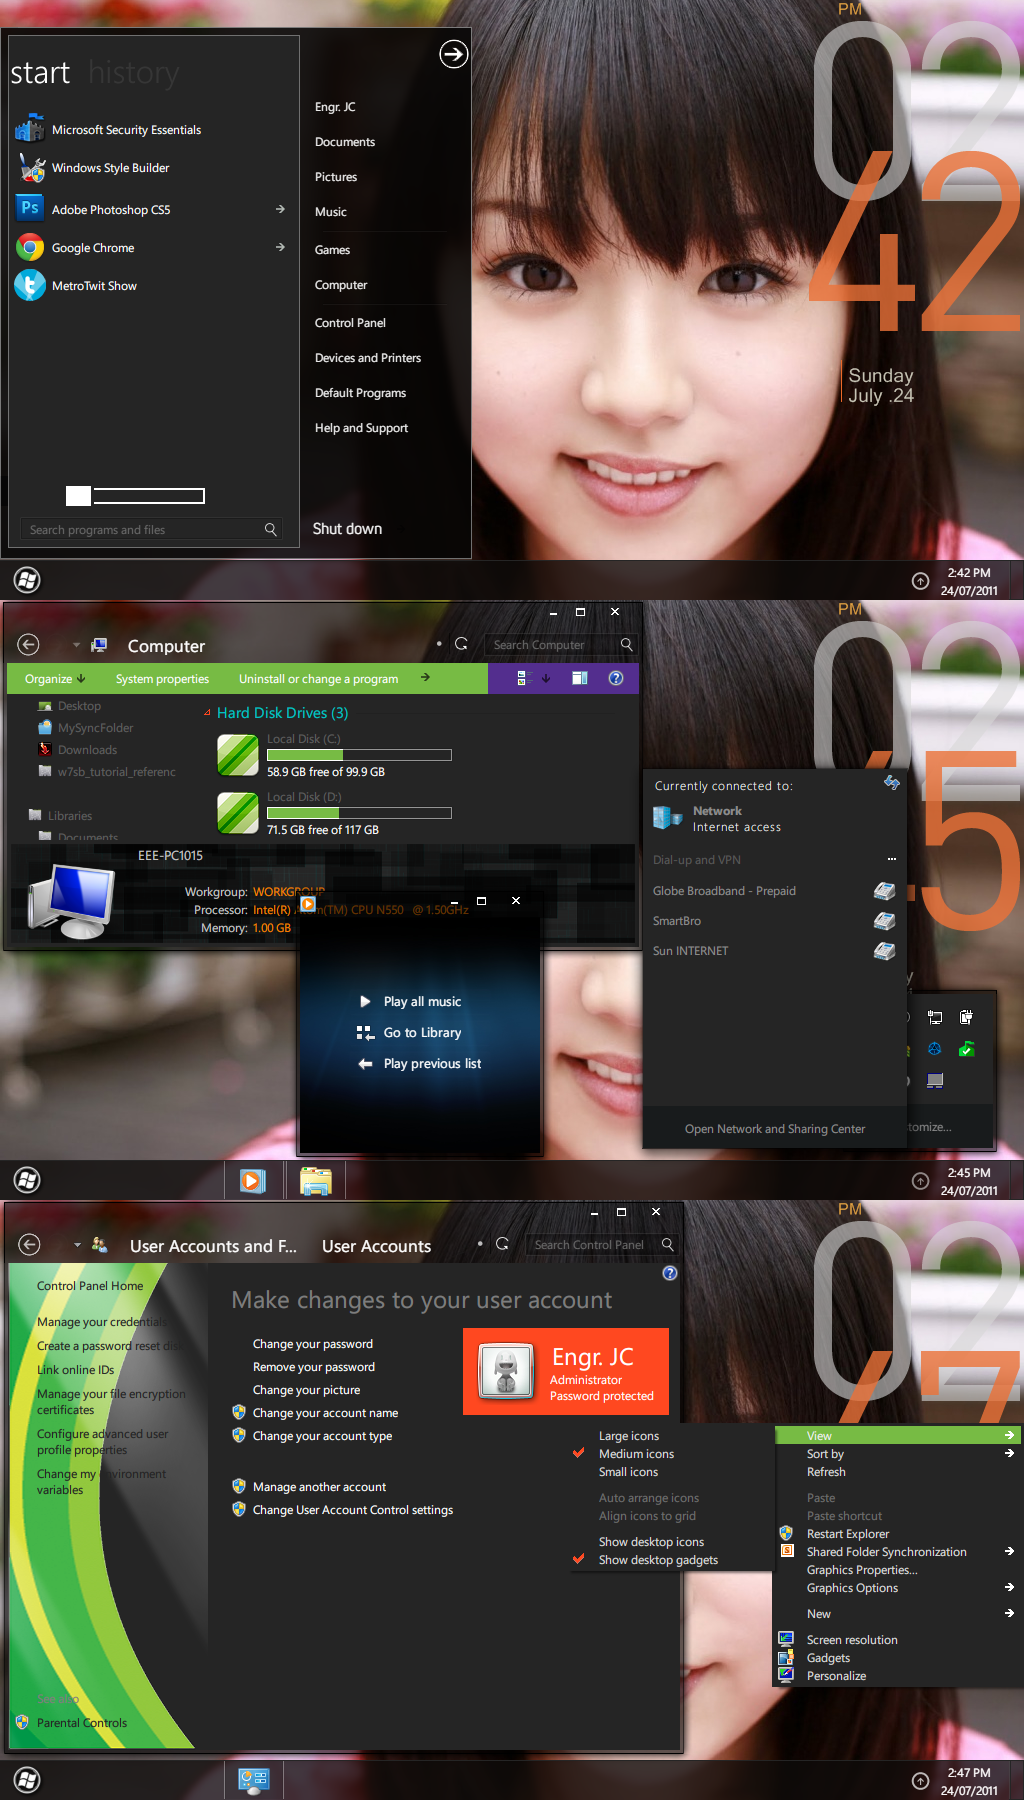
Task: Toggle Align icons to grid
Action: (647, 1516)
